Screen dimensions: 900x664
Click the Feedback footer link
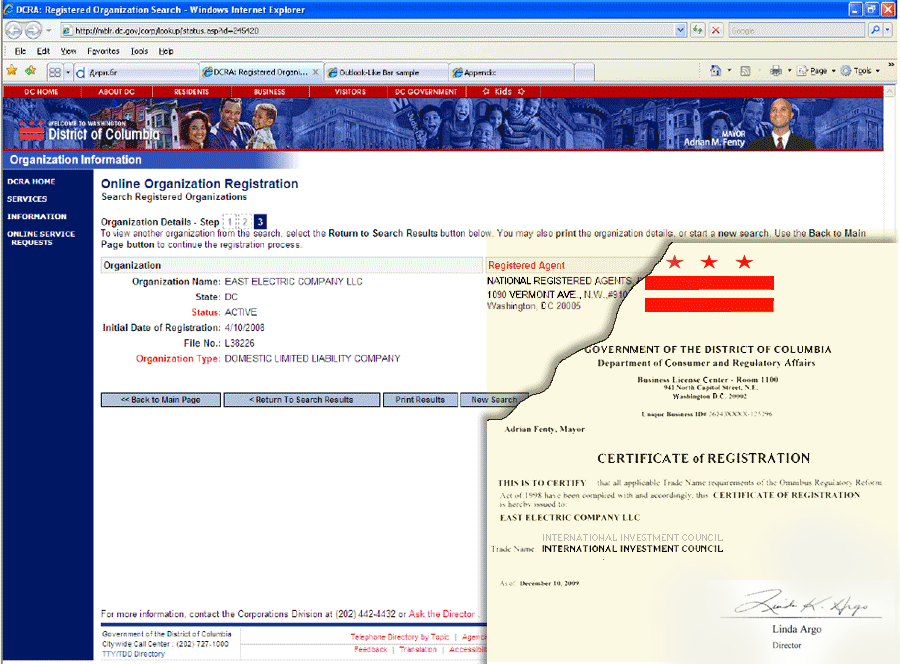coord(370,649)
